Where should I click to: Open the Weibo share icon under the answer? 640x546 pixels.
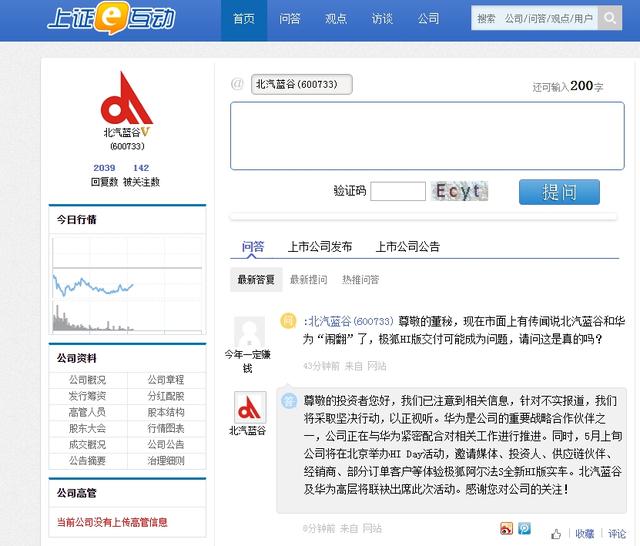[506, 528]
